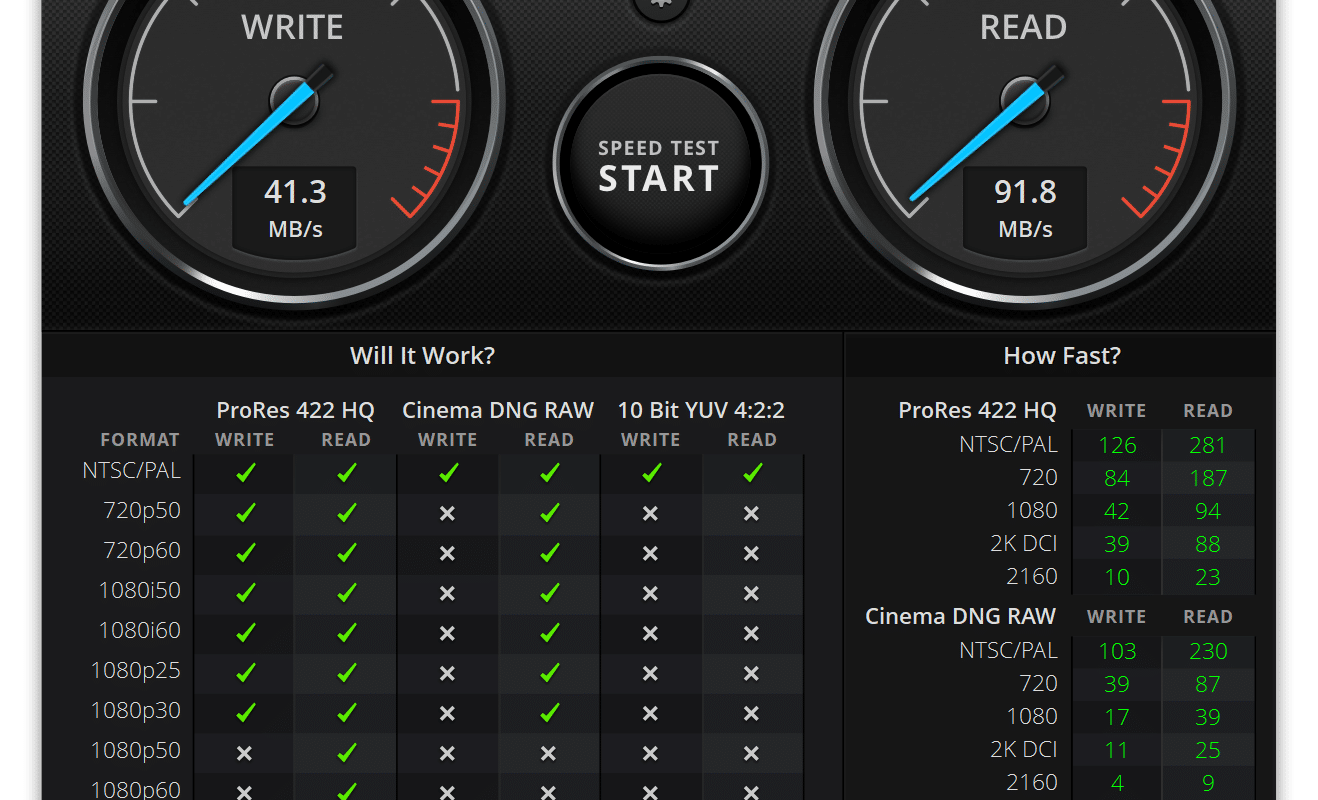Click the 1080p25 Cinema DNG RAW read checkmark
Viewport: 1318px width, 800px height.
pyautogui.click(x=549, y=673)
